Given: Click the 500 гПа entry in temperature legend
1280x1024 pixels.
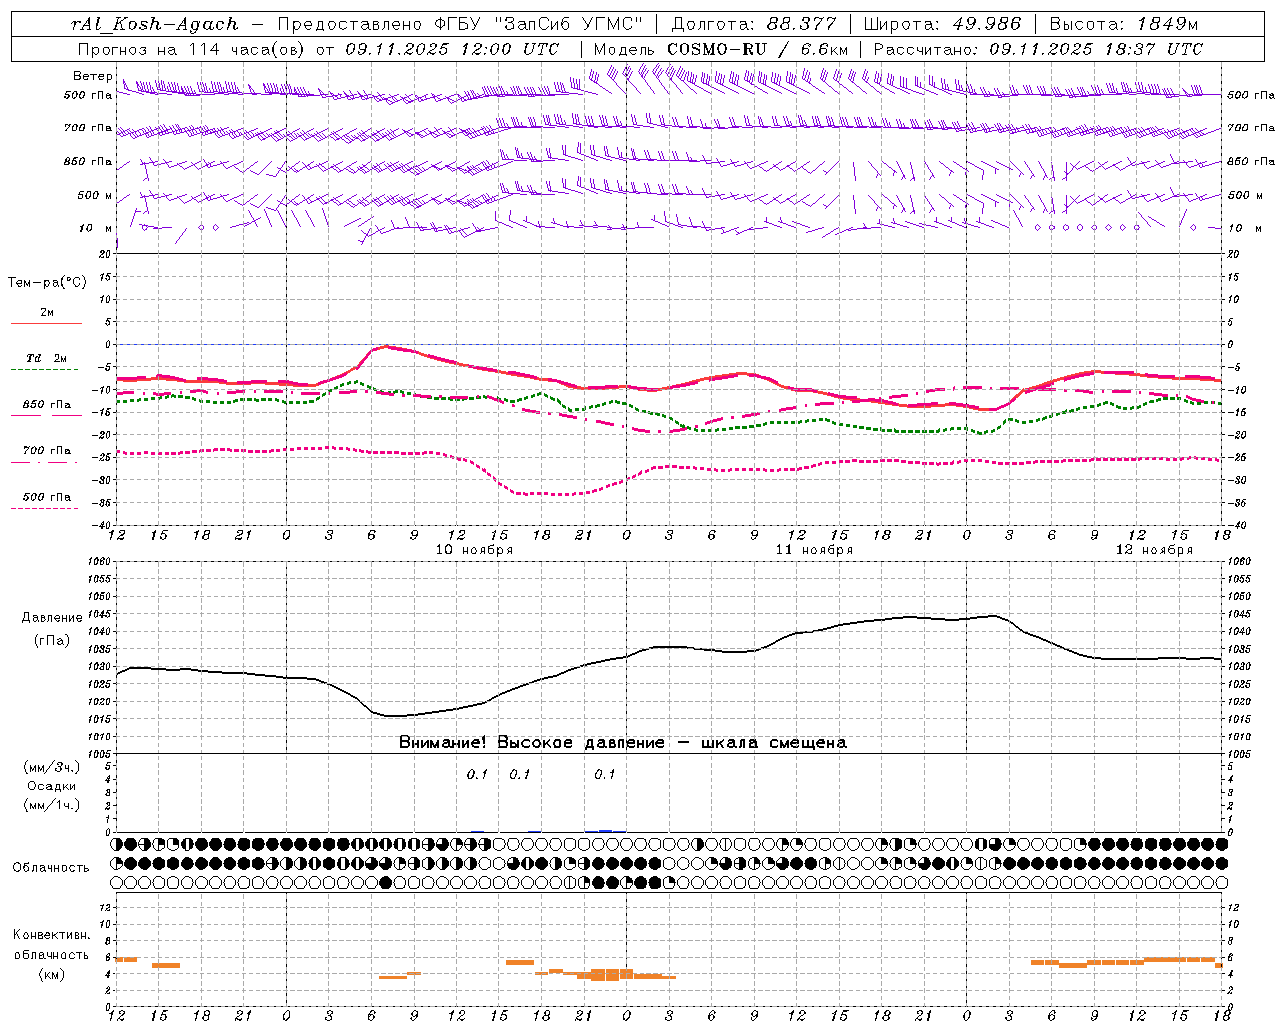Looking at the screenshot, I should point(47,497).
